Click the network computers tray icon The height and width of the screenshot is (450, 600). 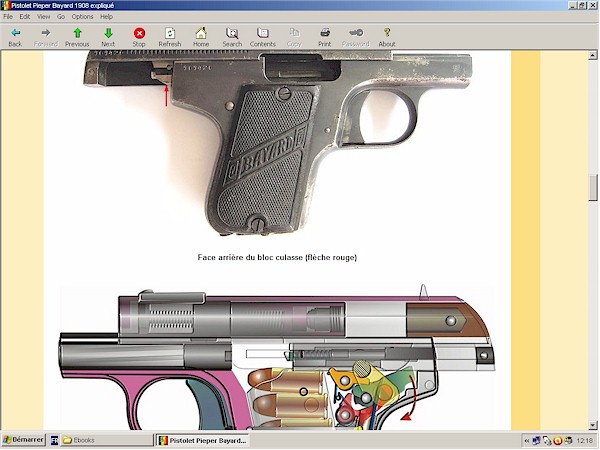click(536, 441)
